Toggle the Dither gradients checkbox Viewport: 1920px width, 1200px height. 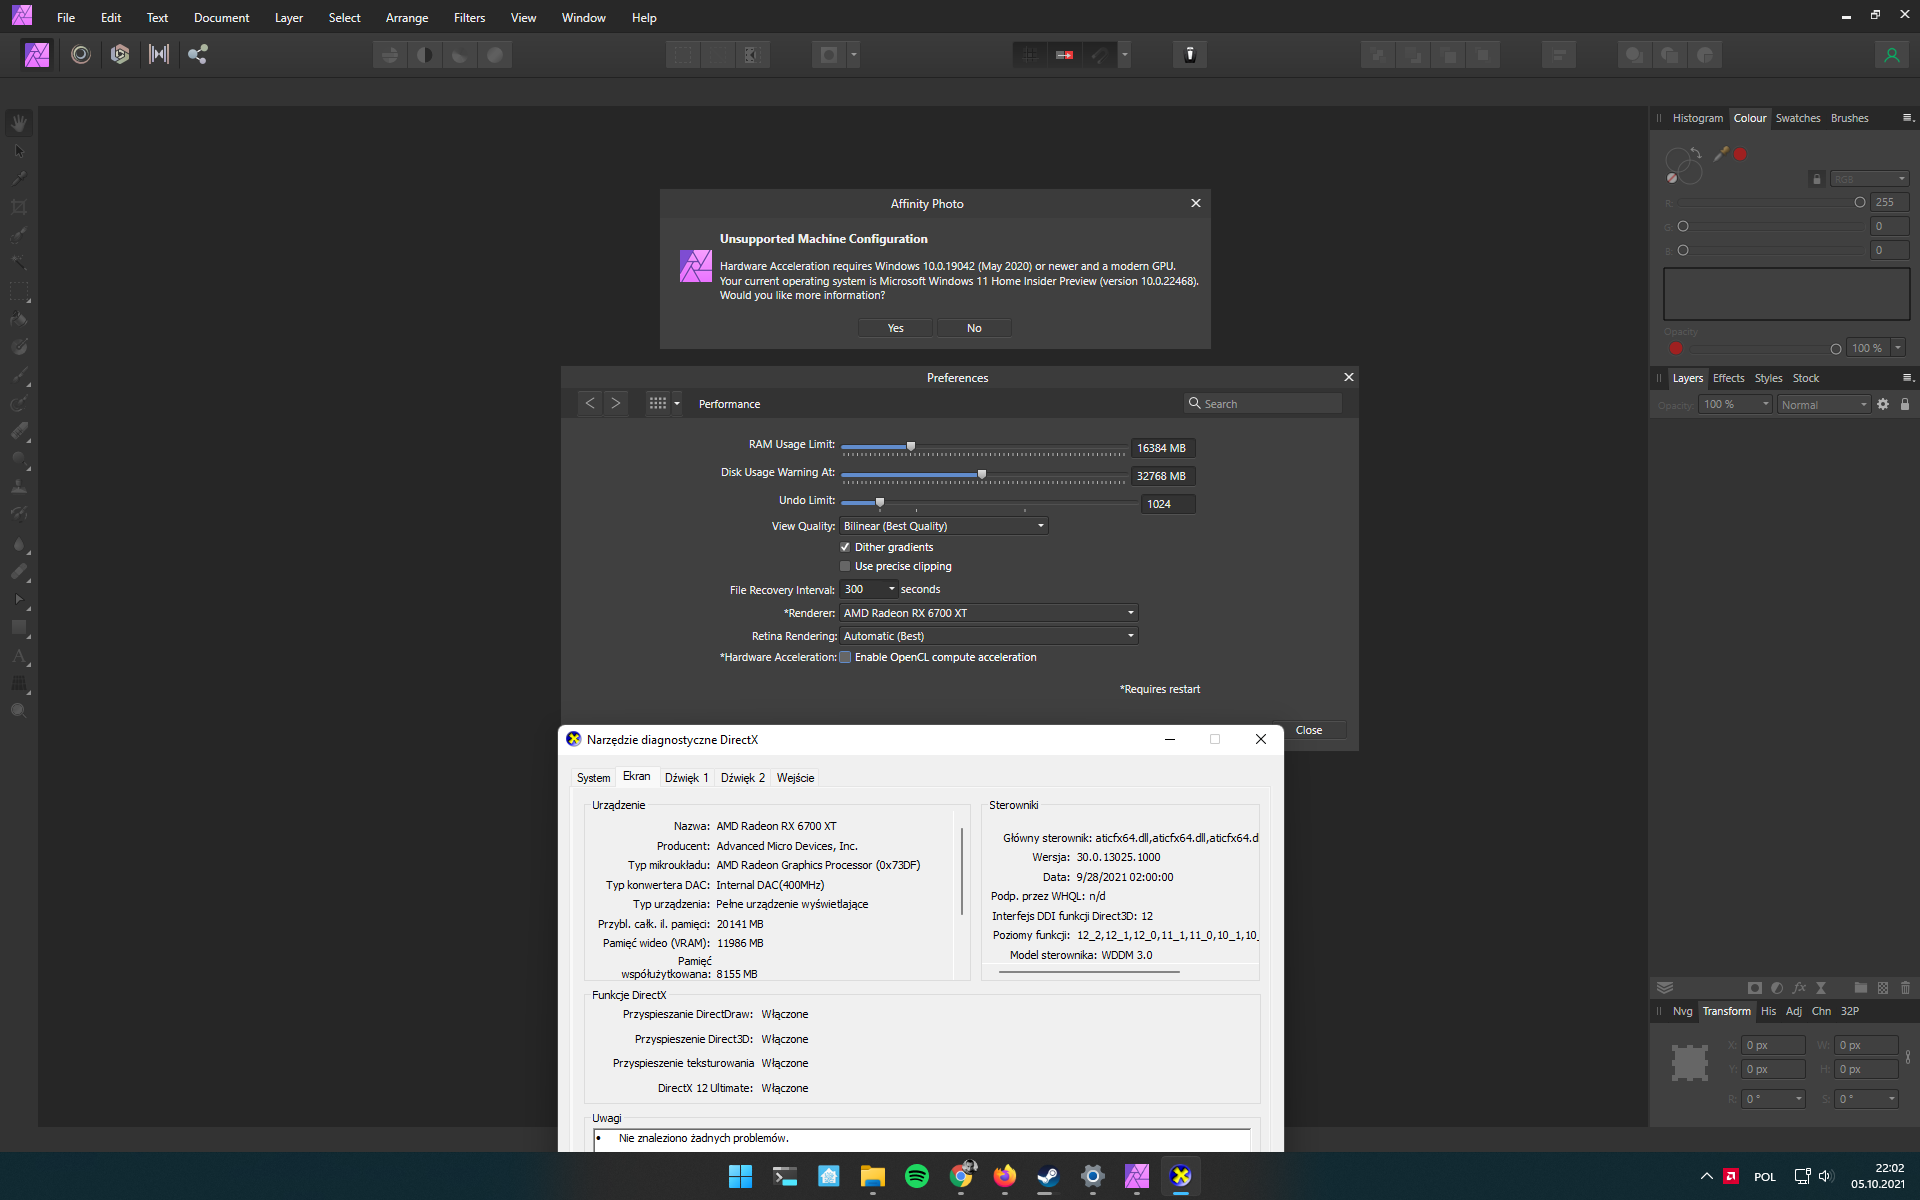click(x=845, y=547)
